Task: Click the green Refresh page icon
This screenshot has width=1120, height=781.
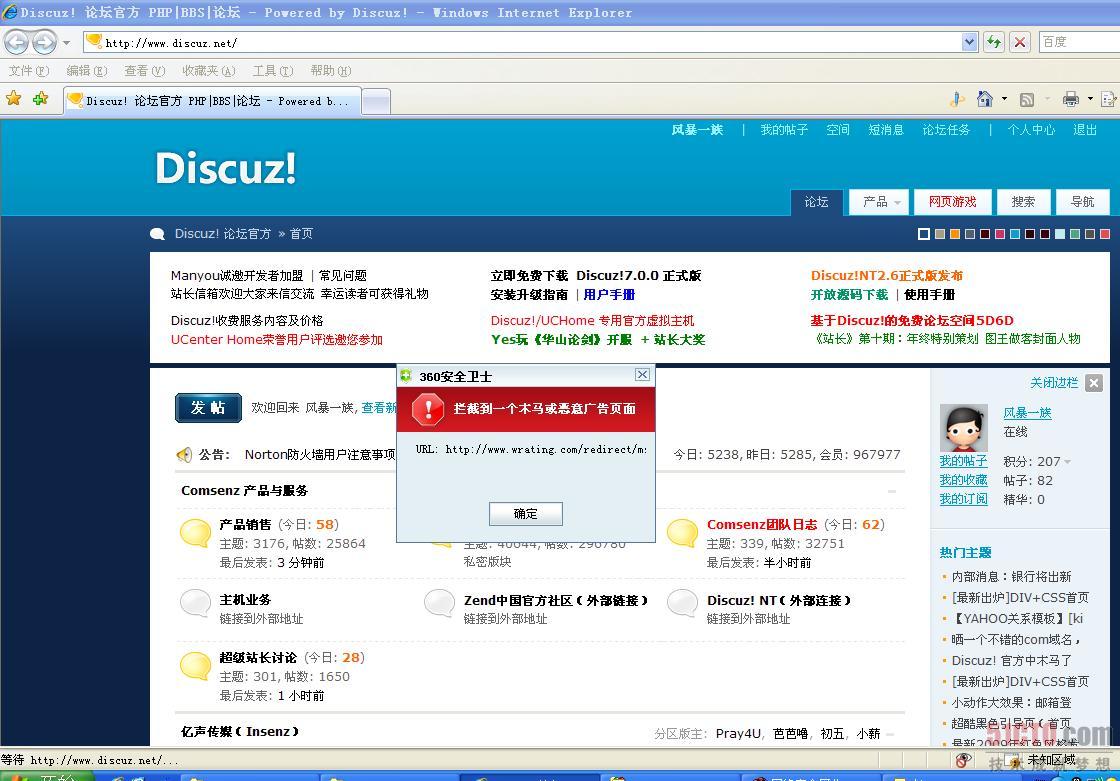Action: click(x=994, y=41)
